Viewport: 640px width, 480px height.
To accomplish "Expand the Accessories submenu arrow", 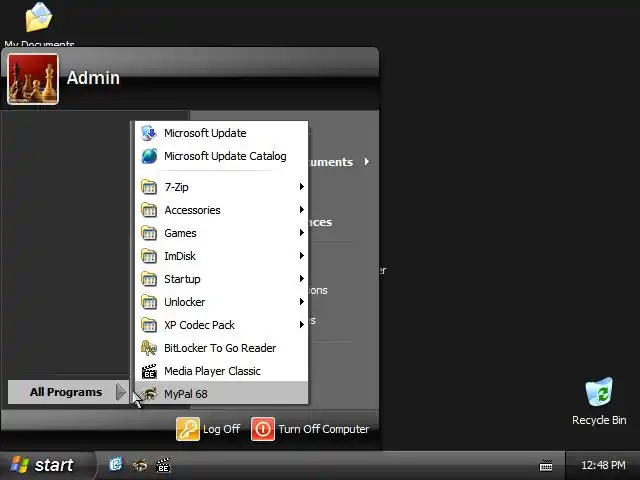I will [x=302, y=209].
